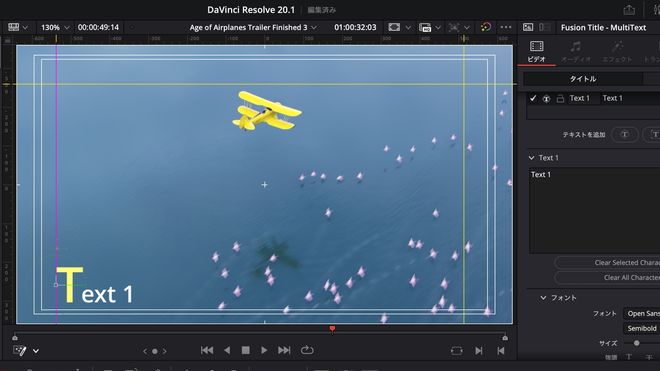Viewport: 660px width, 371px height.
Task: Stop playback
Action: [x=245, y=350]
